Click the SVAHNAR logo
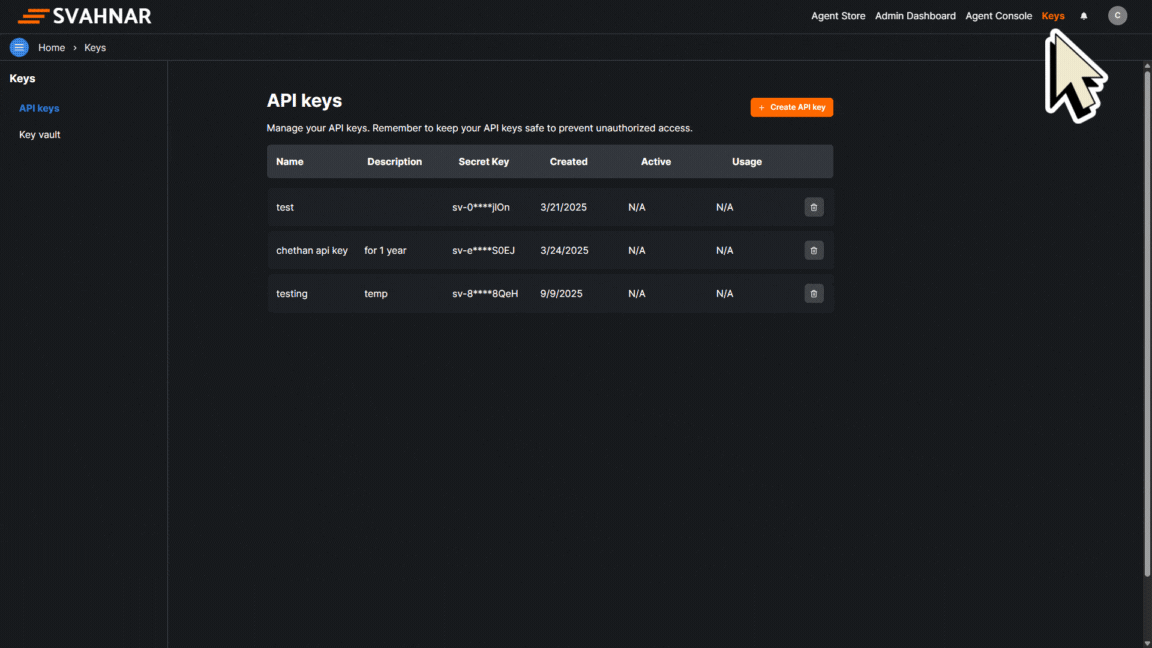The image size is (1152, 648). click(x=85, y=16)
